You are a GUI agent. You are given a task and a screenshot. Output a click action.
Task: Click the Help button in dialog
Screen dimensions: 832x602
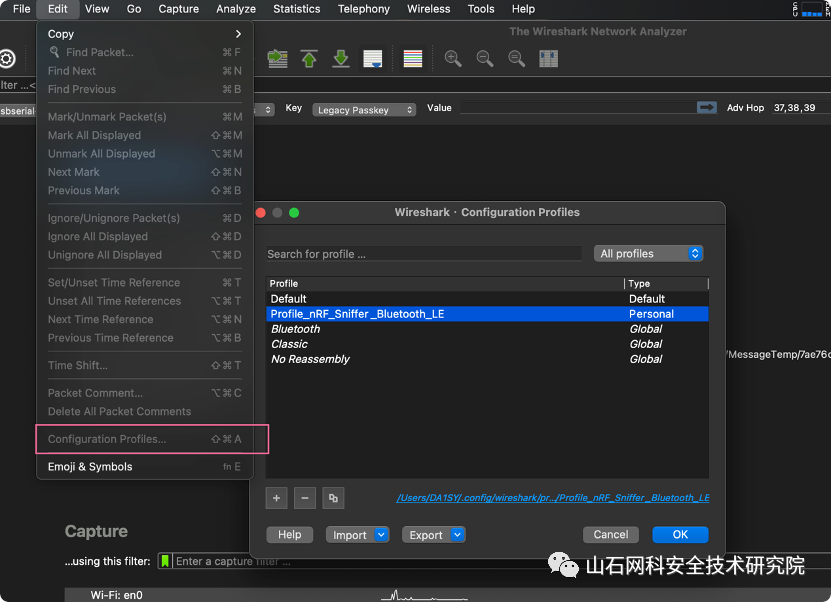click(290, 535)
